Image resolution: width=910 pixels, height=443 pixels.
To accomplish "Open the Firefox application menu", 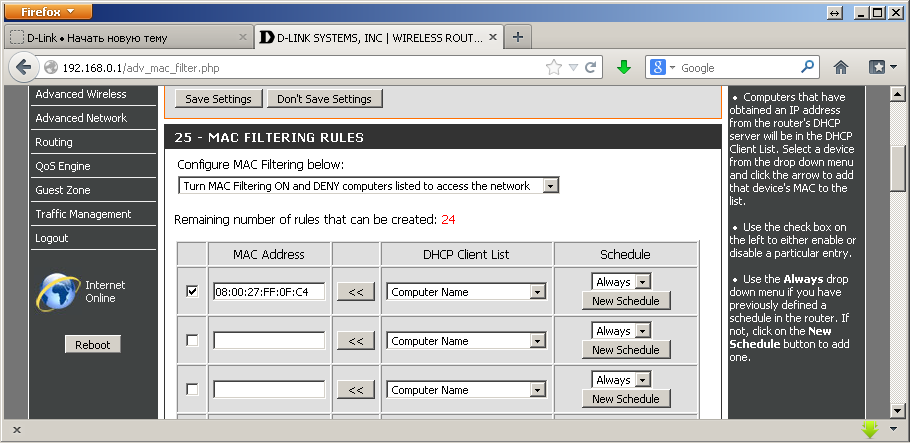I will [49, 11].
